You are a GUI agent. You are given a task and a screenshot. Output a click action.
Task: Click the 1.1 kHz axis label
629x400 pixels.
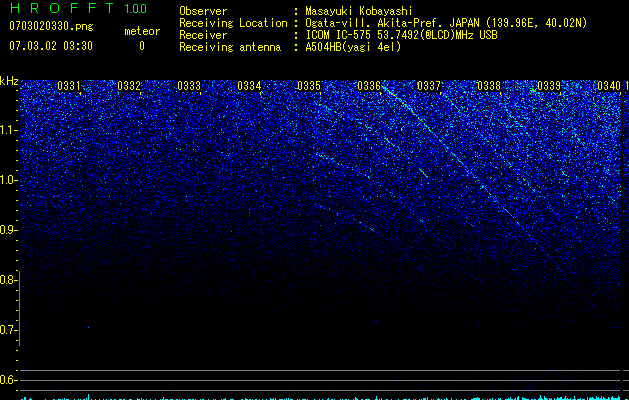(x=8, y=130)
